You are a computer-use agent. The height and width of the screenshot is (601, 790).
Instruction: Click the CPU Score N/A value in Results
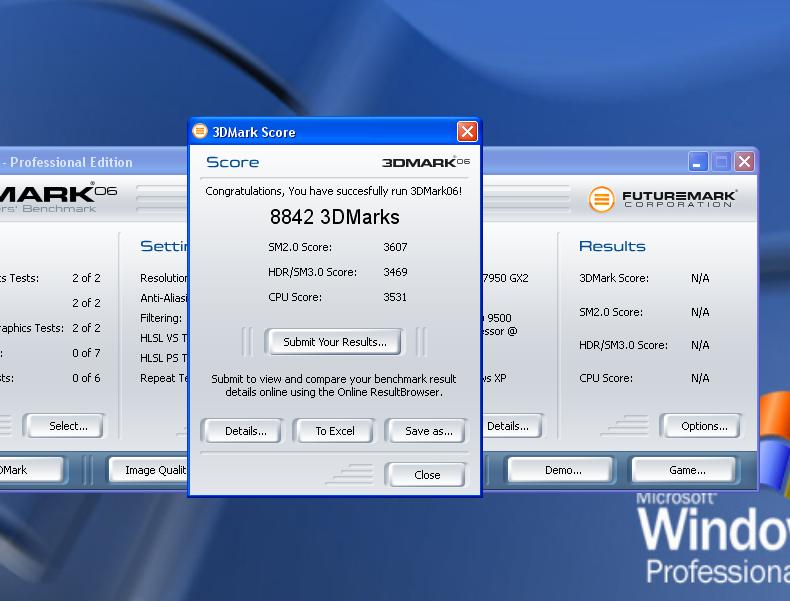click(x=700, y=378)
